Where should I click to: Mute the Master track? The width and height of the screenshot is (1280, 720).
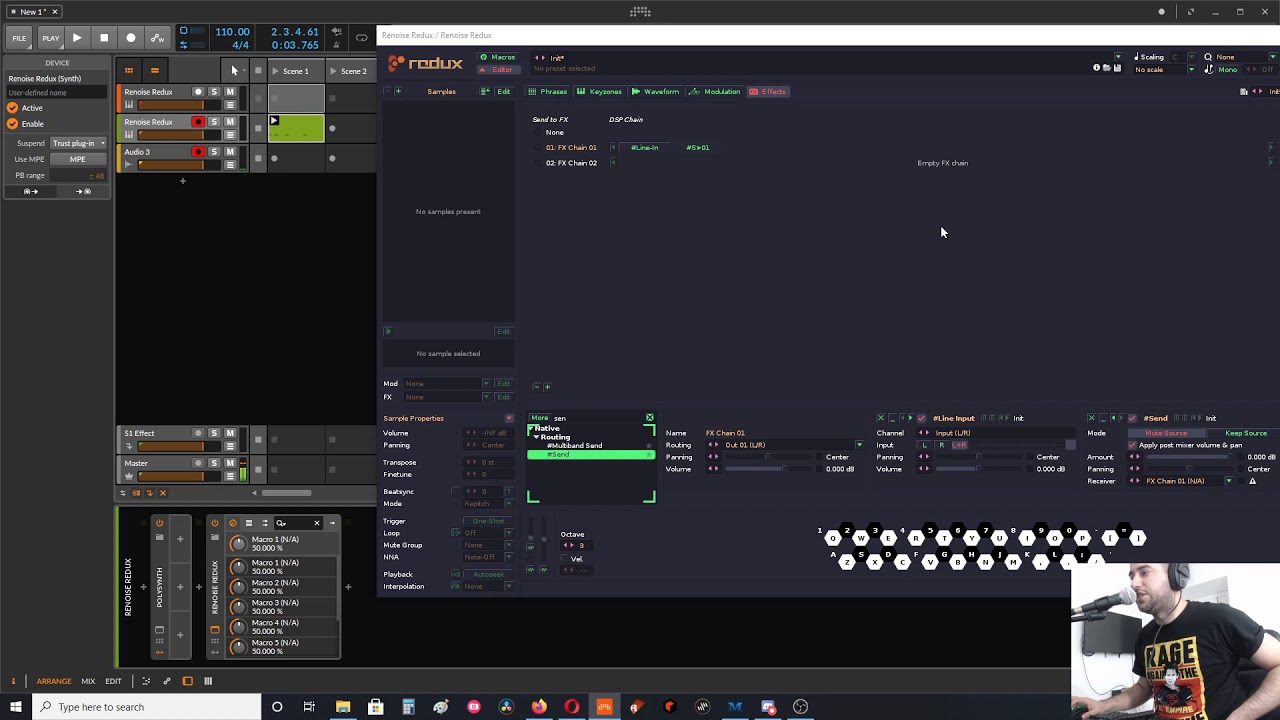pos(230,464)
